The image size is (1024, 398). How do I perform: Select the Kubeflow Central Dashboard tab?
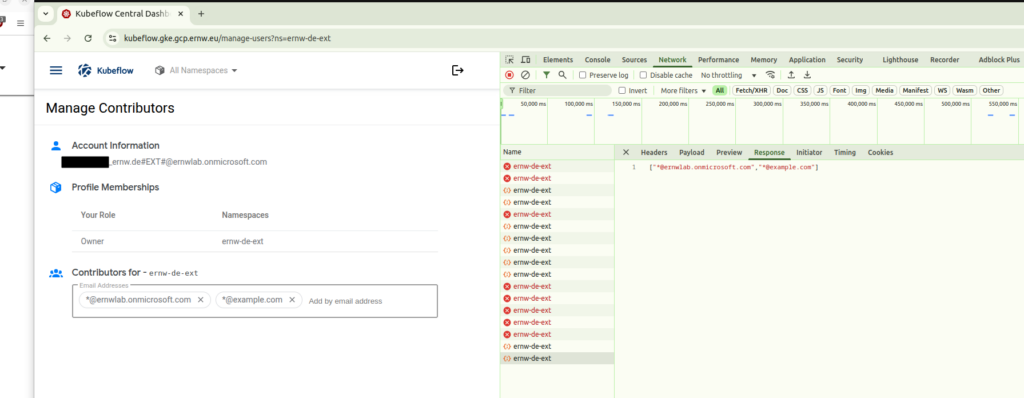tap(124, 14)
